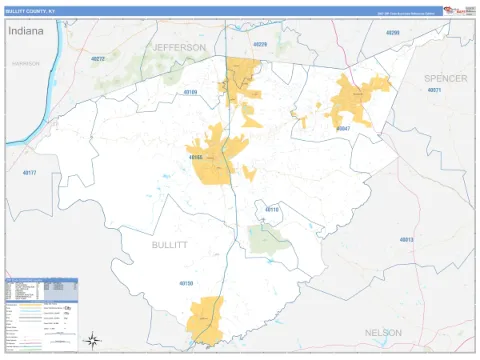The image size is (480, 360).
Task: Click ZIP code label 40229
Action: pyautogui.click(x=260, y=44)
